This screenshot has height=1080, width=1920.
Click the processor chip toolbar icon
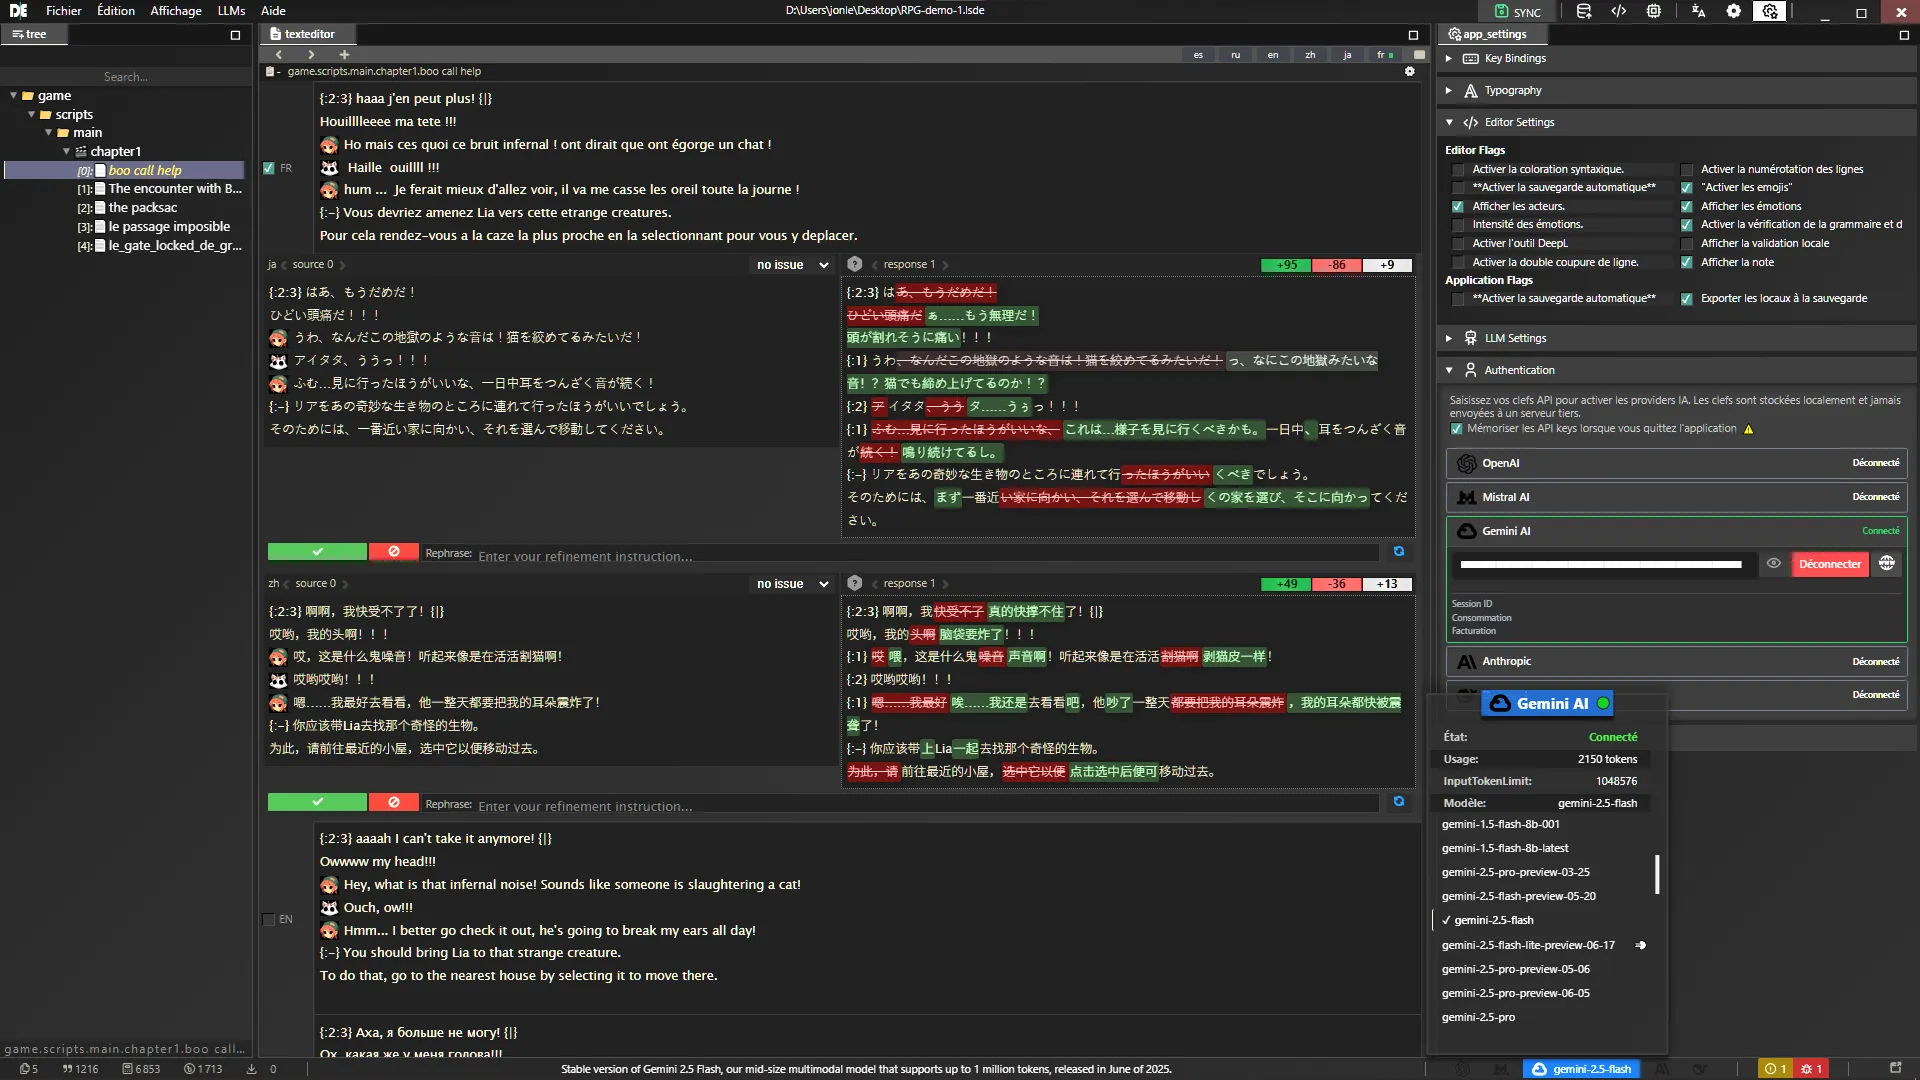1654,12
